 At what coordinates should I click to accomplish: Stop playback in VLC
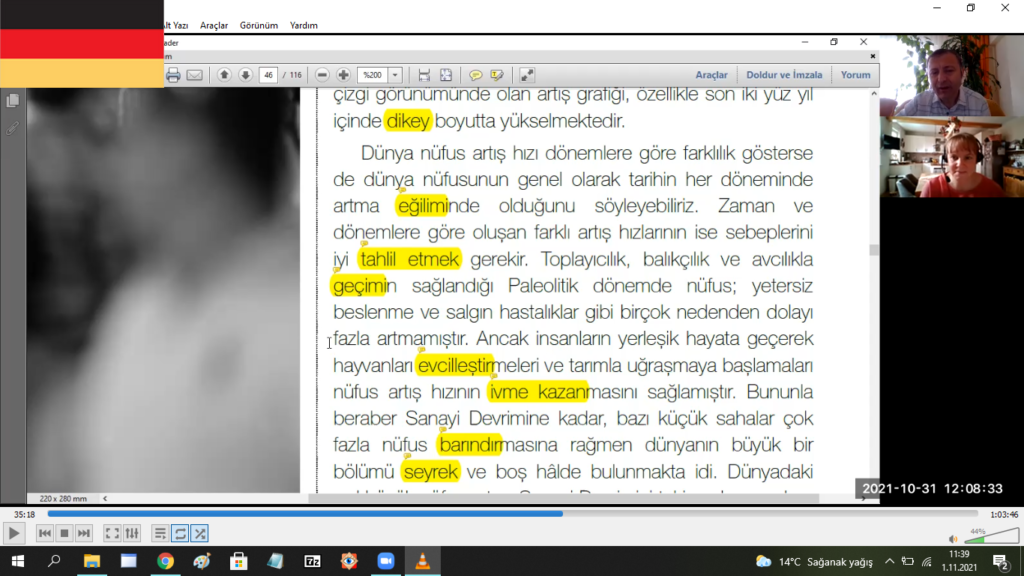[x=64, y=534]
